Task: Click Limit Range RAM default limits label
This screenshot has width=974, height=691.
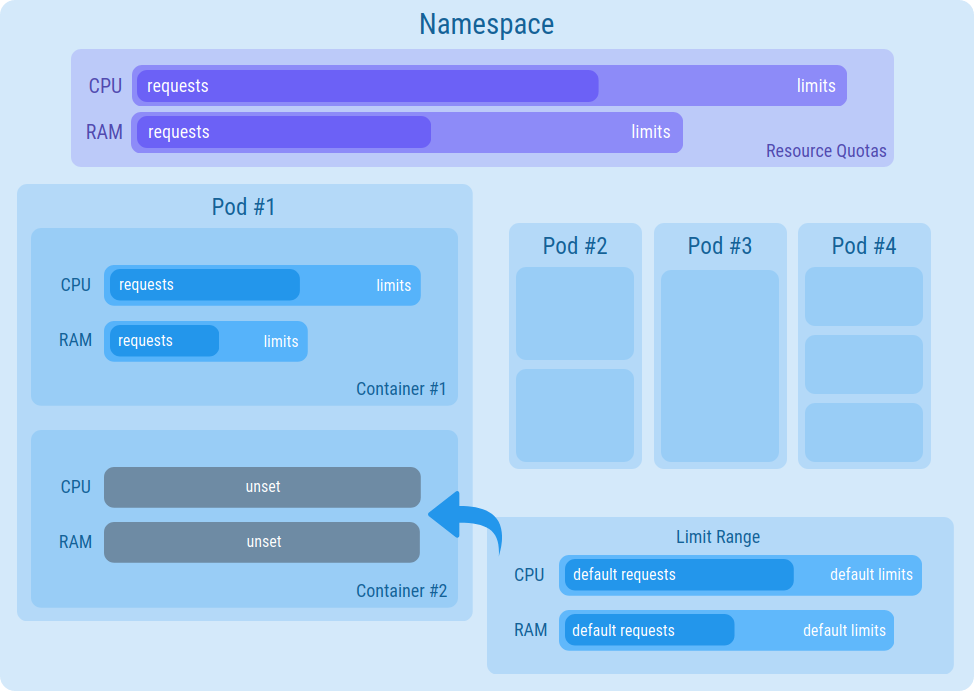Action: 844,631
